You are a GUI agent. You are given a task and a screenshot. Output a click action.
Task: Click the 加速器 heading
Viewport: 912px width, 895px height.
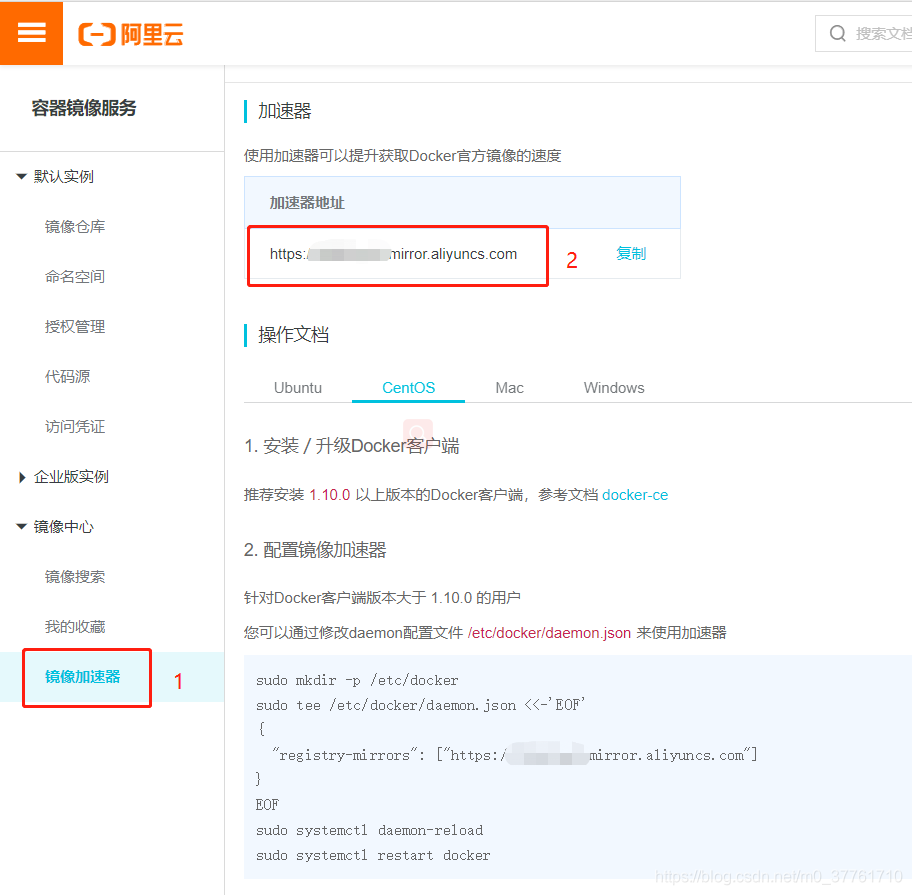tap(284, 111)
